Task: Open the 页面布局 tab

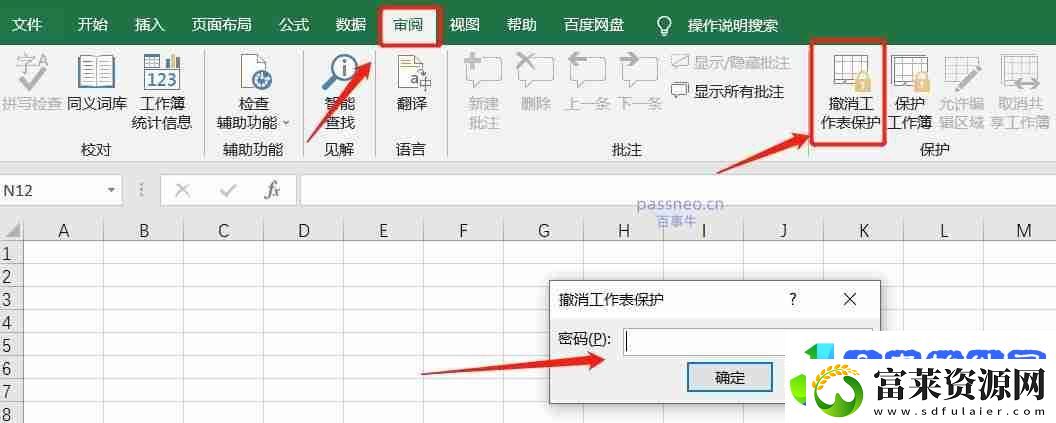Action: 222,25
